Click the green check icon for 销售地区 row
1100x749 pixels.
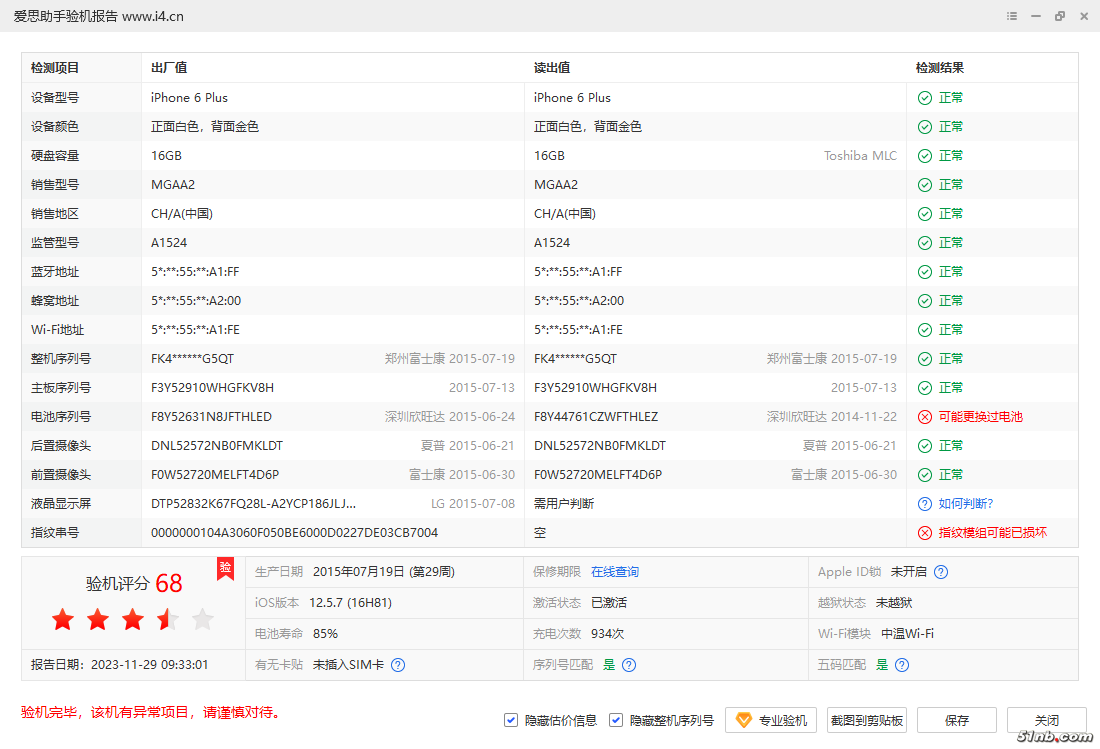tap(925, 214)
